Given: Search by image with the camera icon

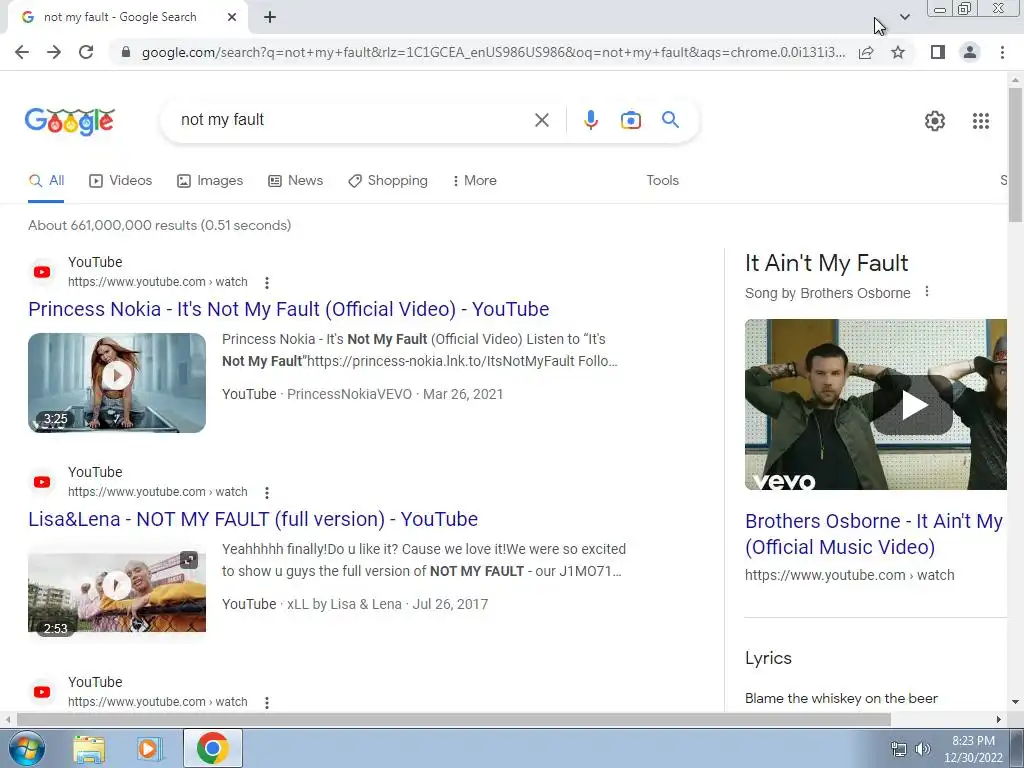Looking at the screenshot, I should [630, 120].
